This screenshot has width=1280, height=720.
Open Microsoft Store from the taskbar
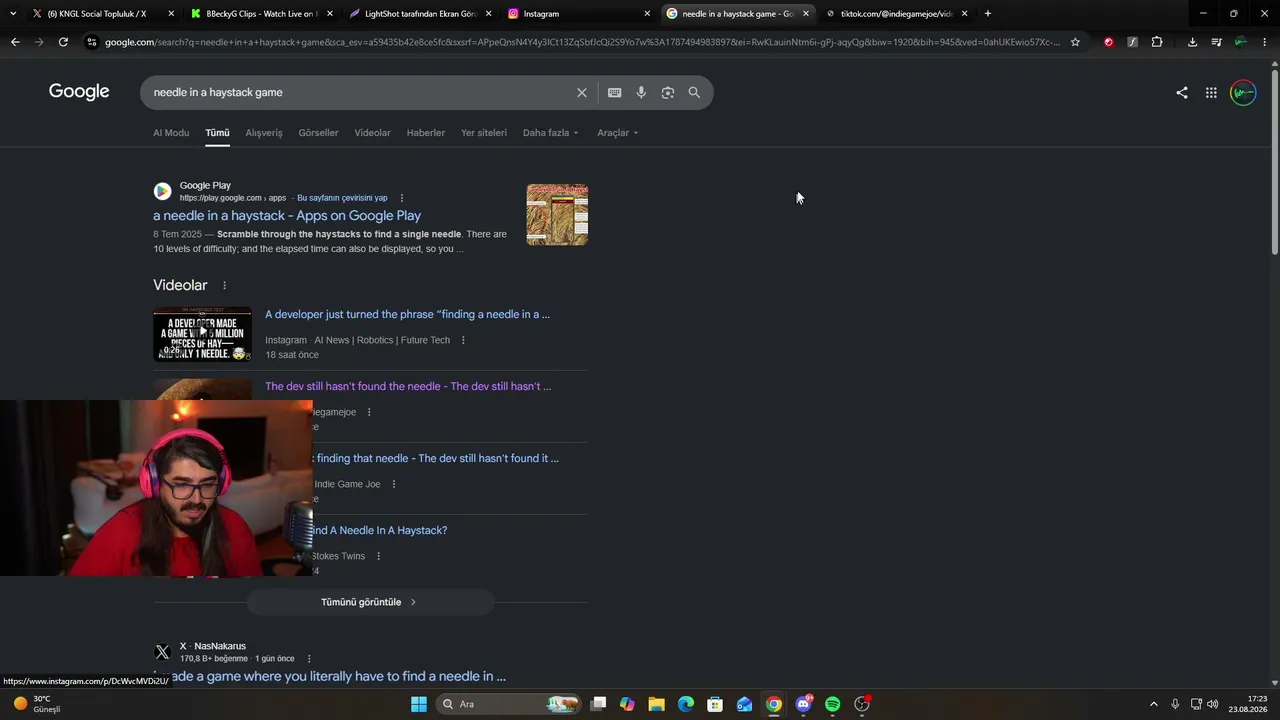(715, 704)
